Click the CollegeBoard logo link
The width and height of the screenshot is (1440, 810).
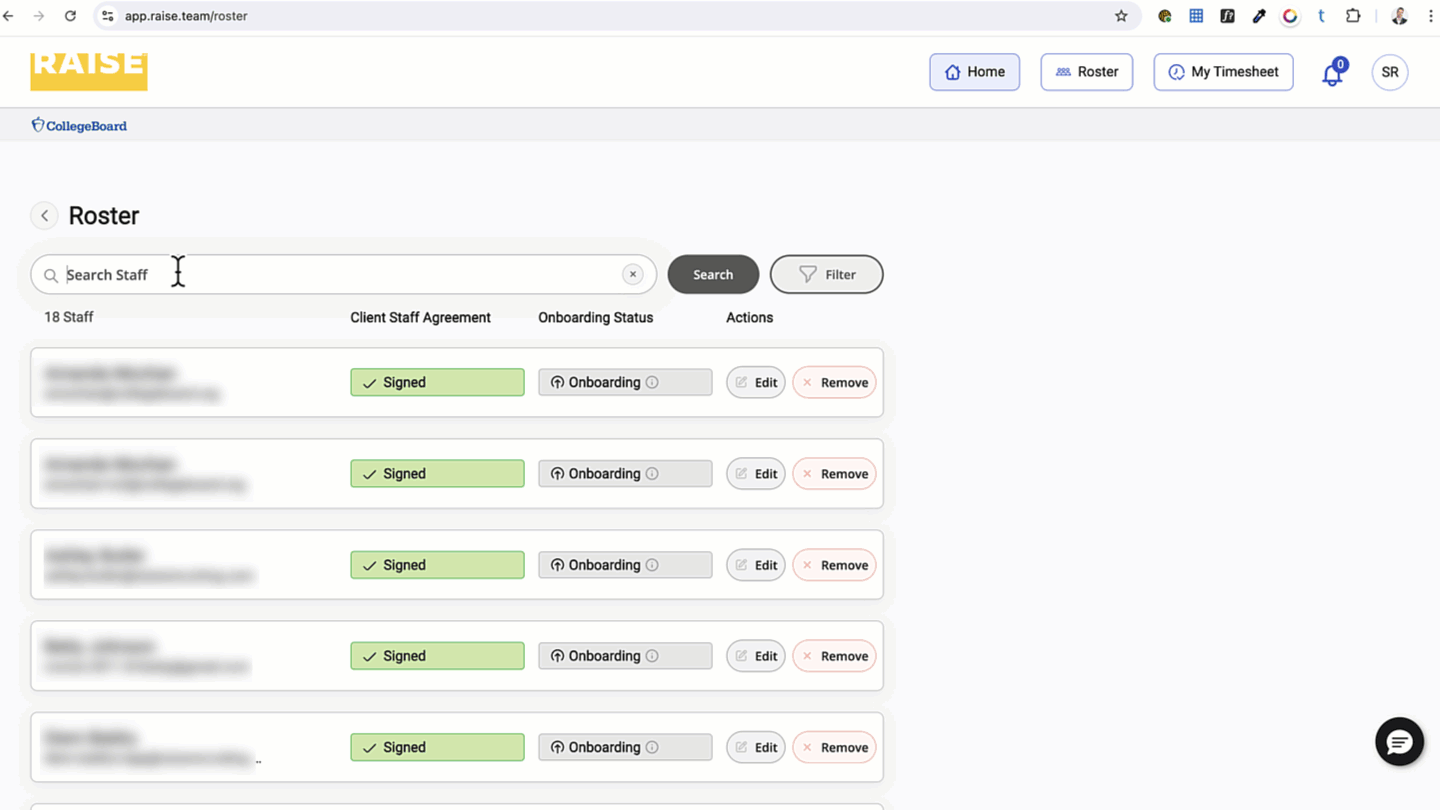pos(79,126)
